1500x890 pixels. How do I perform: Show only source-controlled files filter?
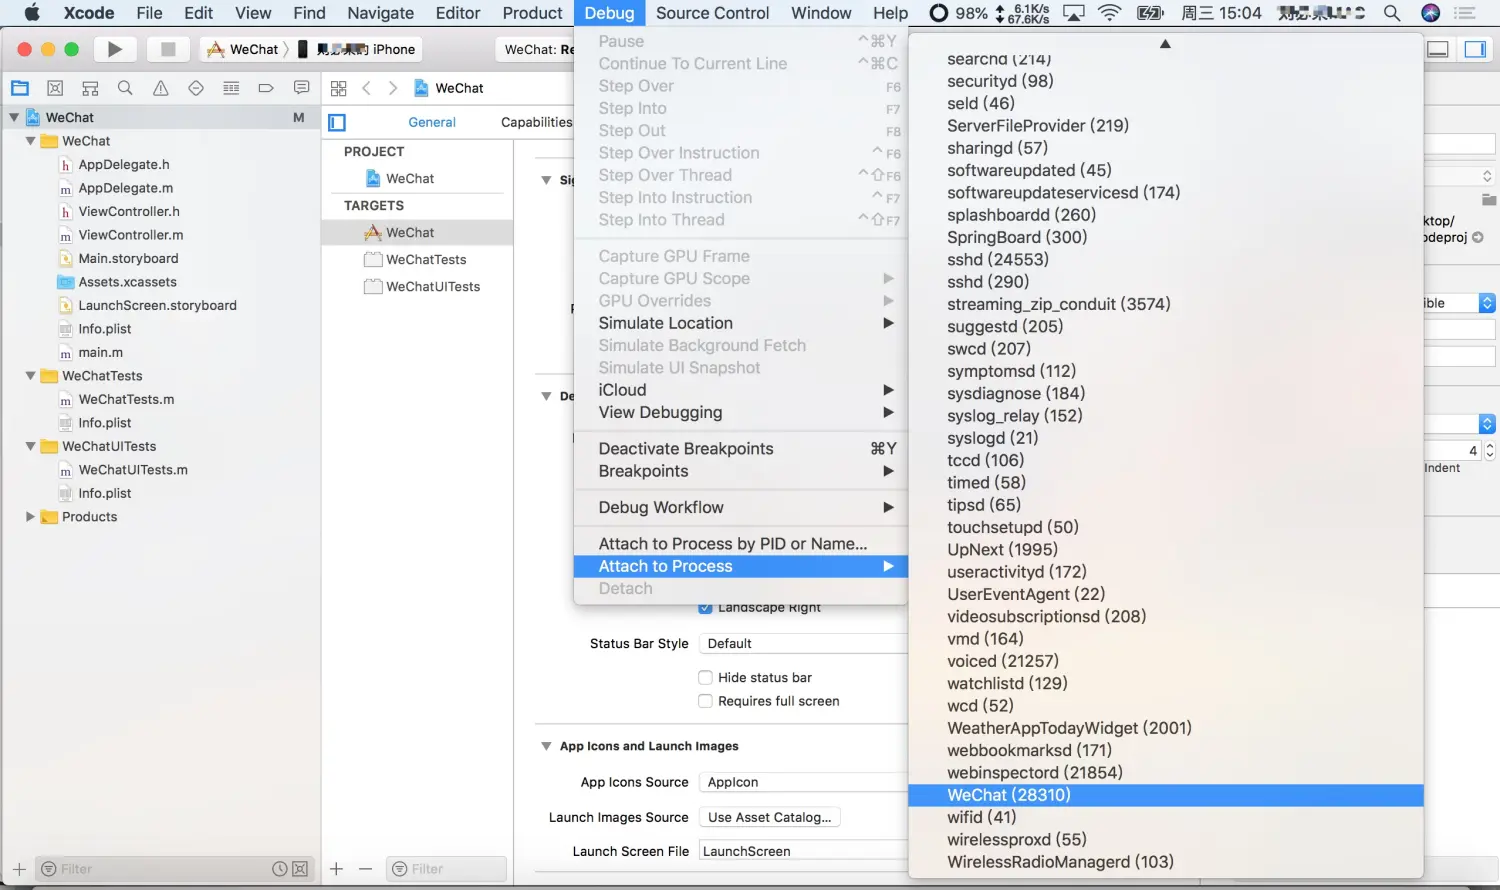coord(300,869)
